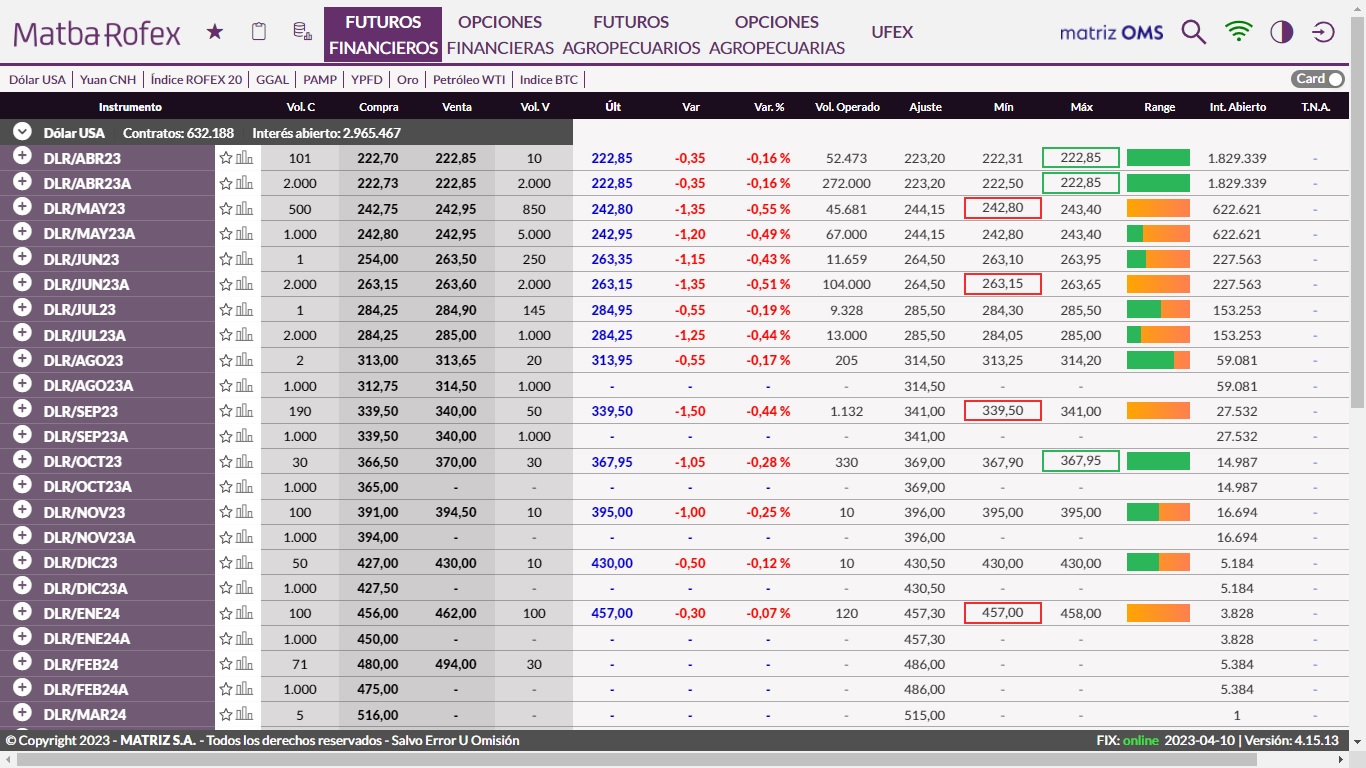The height and width of the screenshot is (768, 1366).
Task: Click the database icon in top bar
Action: (302, 32)
